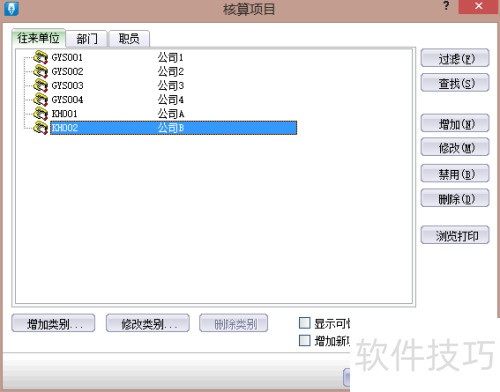
Task: Select the GYS003 code text
Action: (67, 86)
